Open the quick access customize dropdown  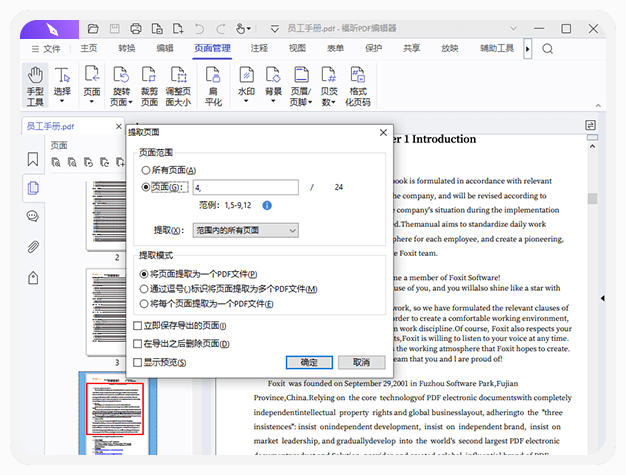click(x=275, y=29)
